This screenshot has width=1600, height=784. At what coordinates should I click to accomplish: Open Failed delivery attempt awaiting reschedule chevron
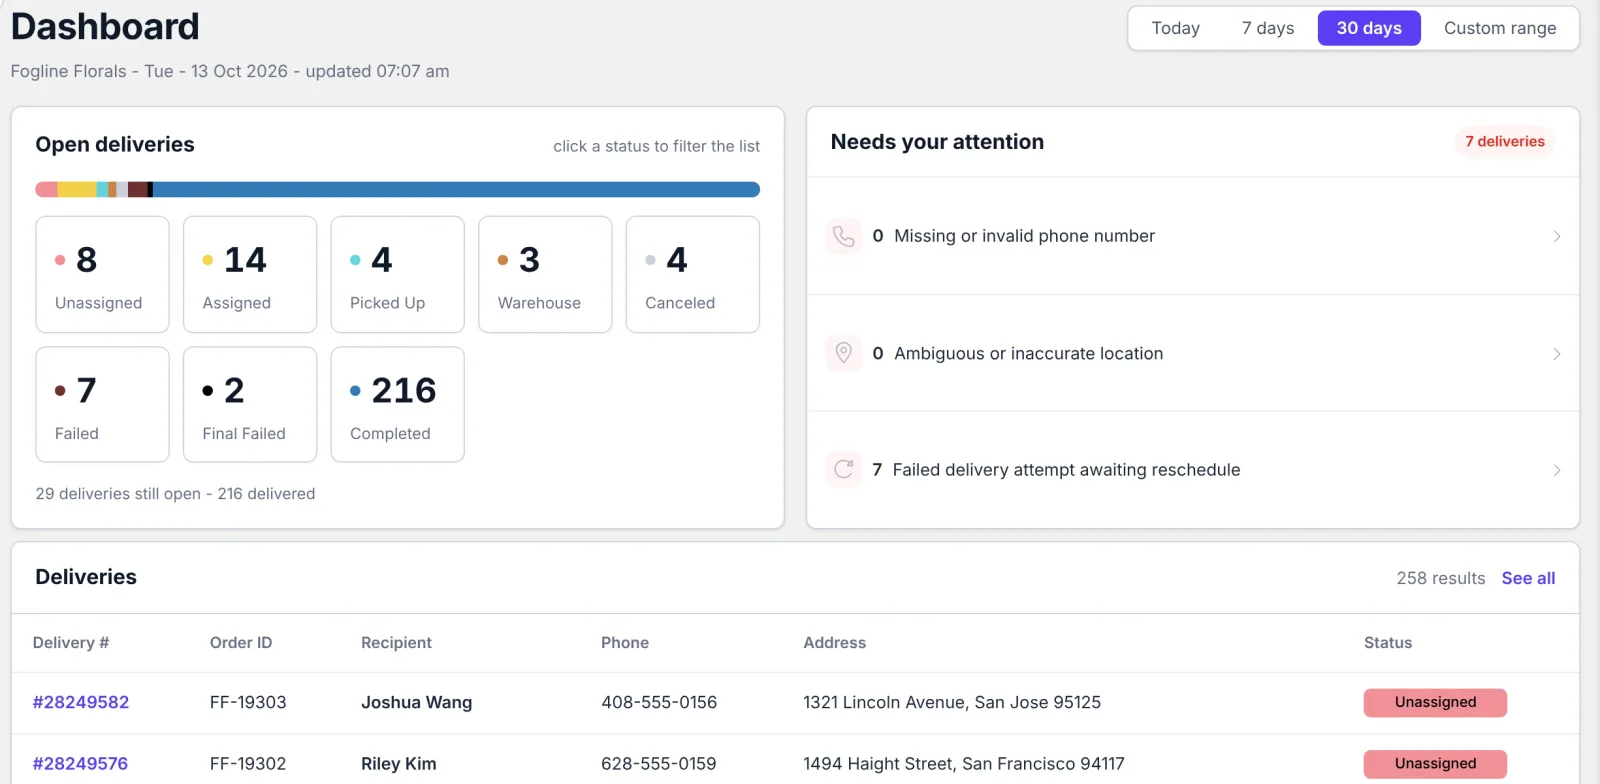[1556, 470]
